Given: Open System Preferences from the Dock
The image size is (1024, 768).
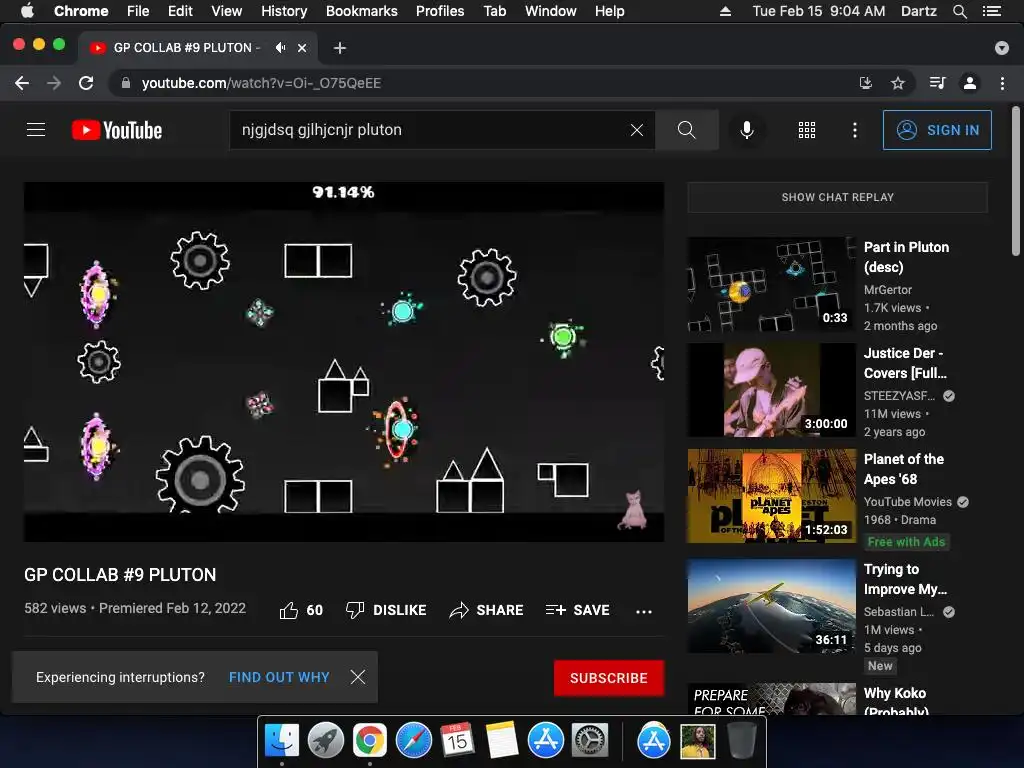Looking at the screenshot, I should (x=590, y=741).
